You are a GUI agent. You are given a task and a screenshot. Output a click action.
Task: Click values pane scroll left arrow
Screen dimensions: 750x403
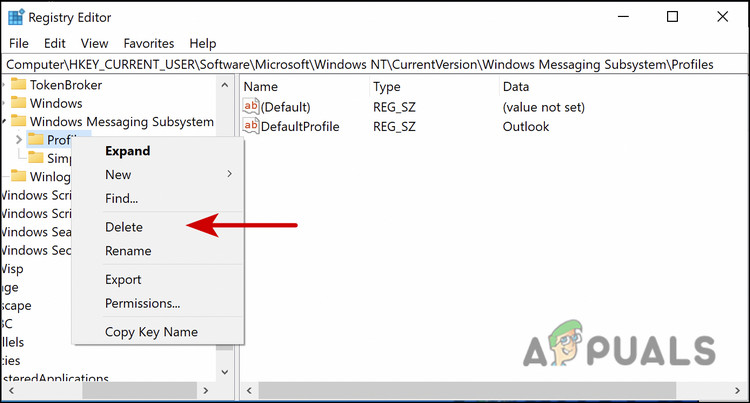tap(249, 391)
